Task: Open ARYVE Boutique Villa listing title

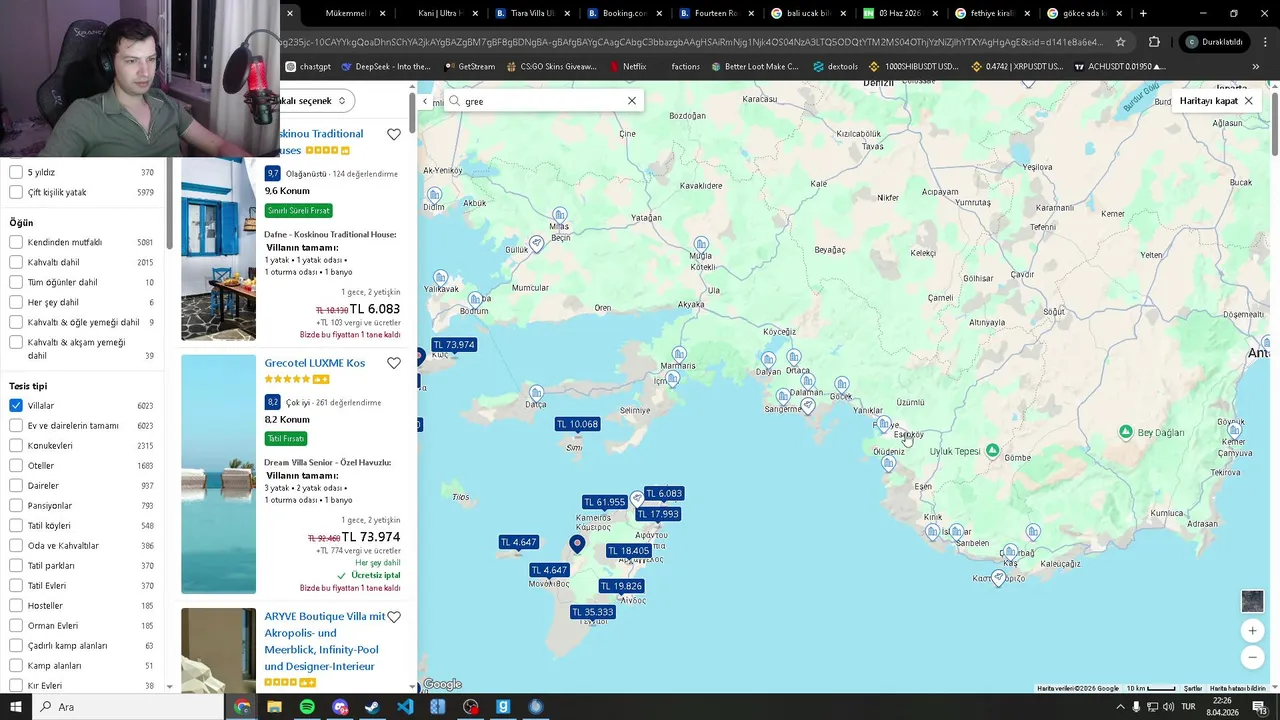Action: [x=324, y=641]
